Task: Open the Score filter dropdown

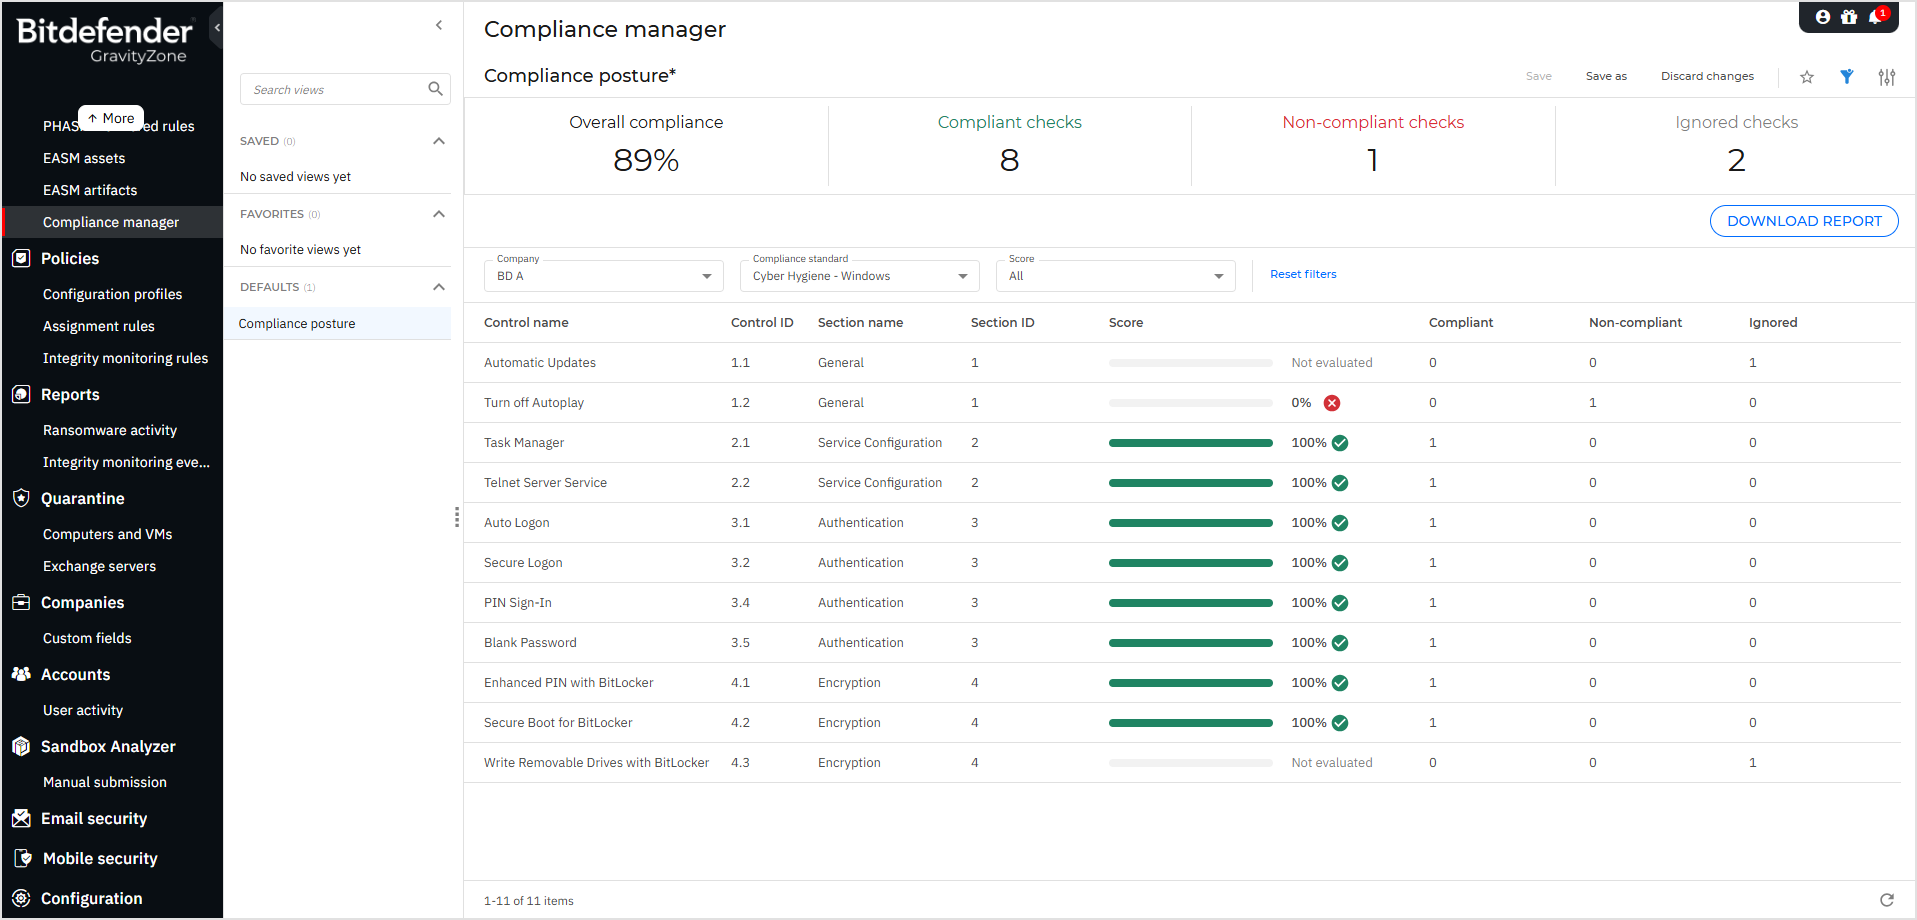Action: coord(1114,275)
